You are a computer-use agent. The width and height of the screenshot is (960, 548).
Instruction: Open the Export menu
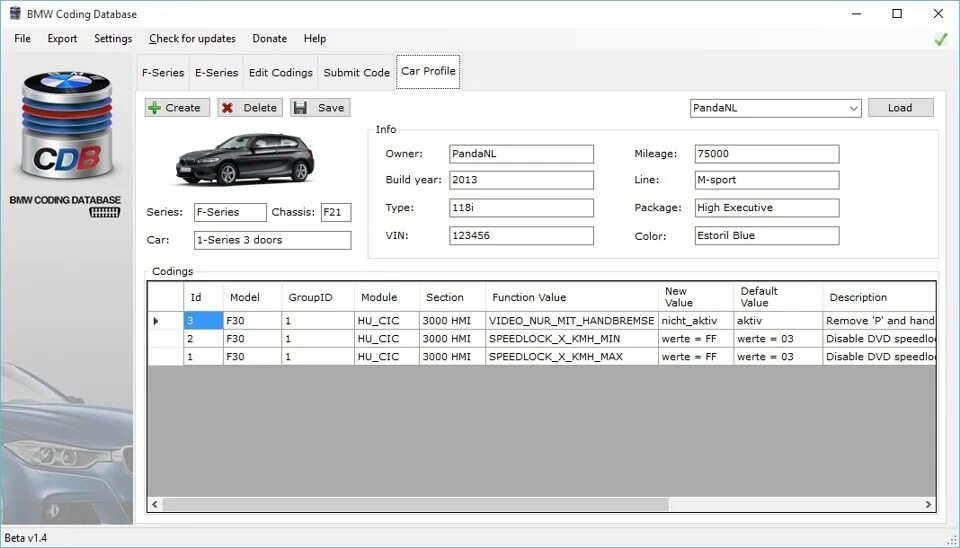pyautogui.click(x=62, y=39)
